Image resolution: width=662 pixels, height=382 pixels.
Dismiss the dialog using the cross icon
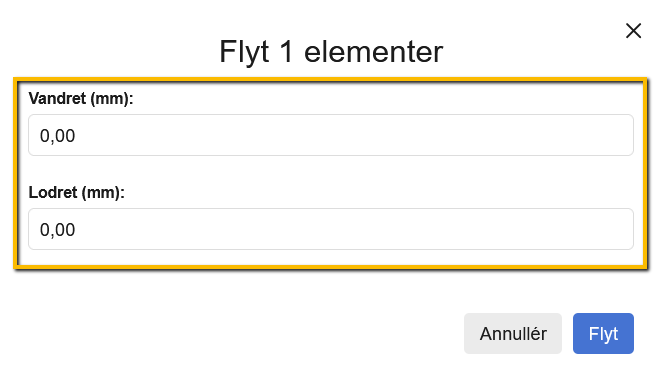pyautogui.click(x=633, y=31)
